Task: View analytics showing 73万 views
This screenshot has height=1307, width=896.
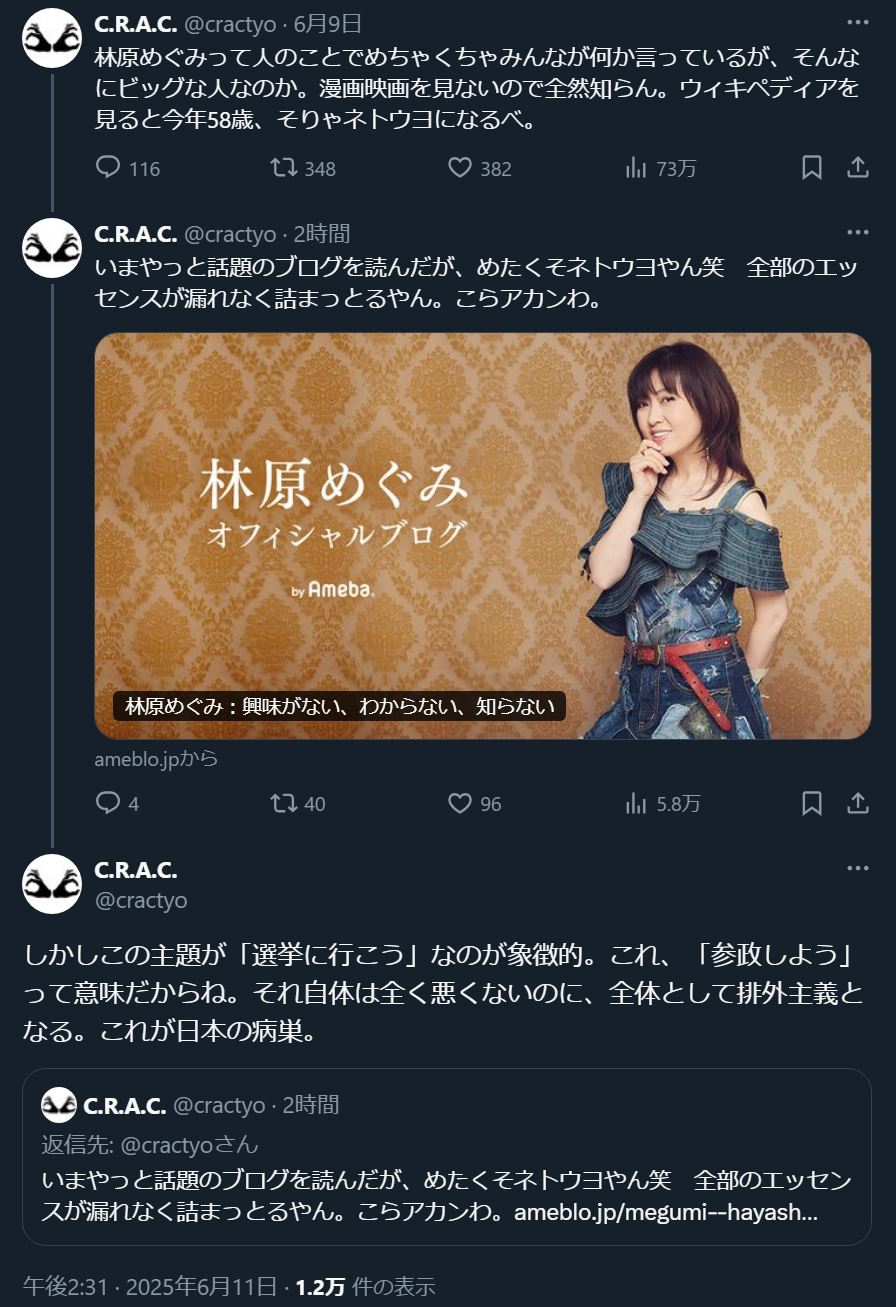Action: coord(636,168)
